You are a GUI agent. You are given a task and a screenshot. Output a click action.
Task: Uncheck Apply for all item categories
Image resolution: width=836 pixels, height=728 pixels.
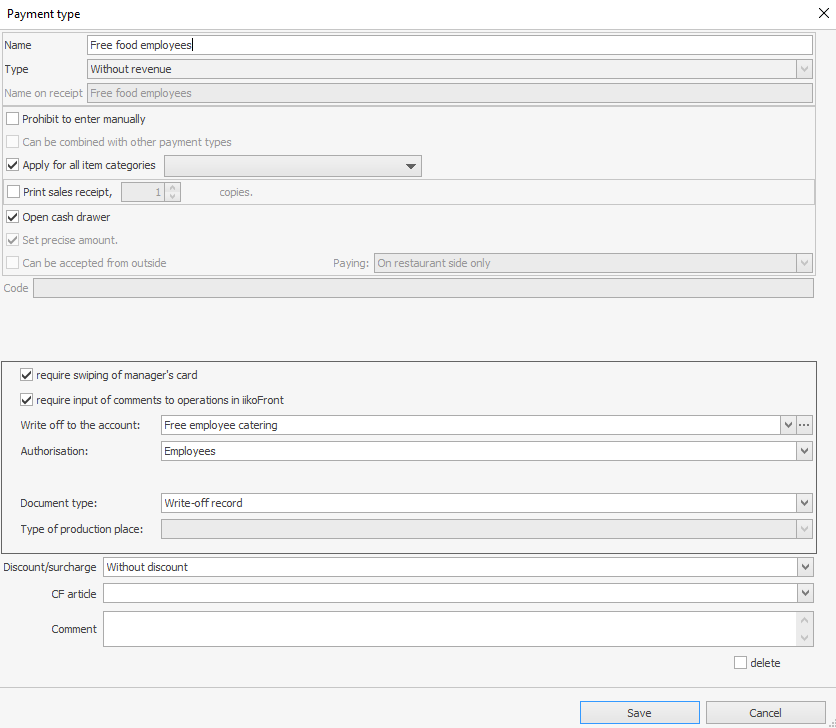click(13, 165)
